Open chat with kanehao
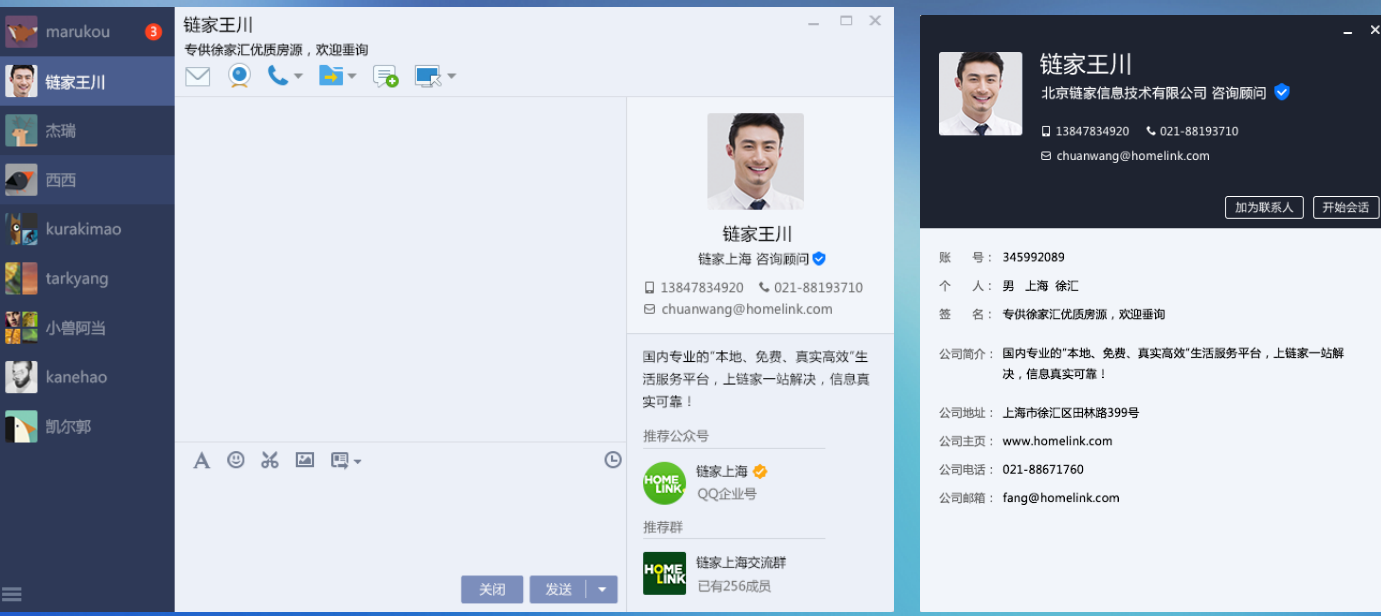 [87, 377]
